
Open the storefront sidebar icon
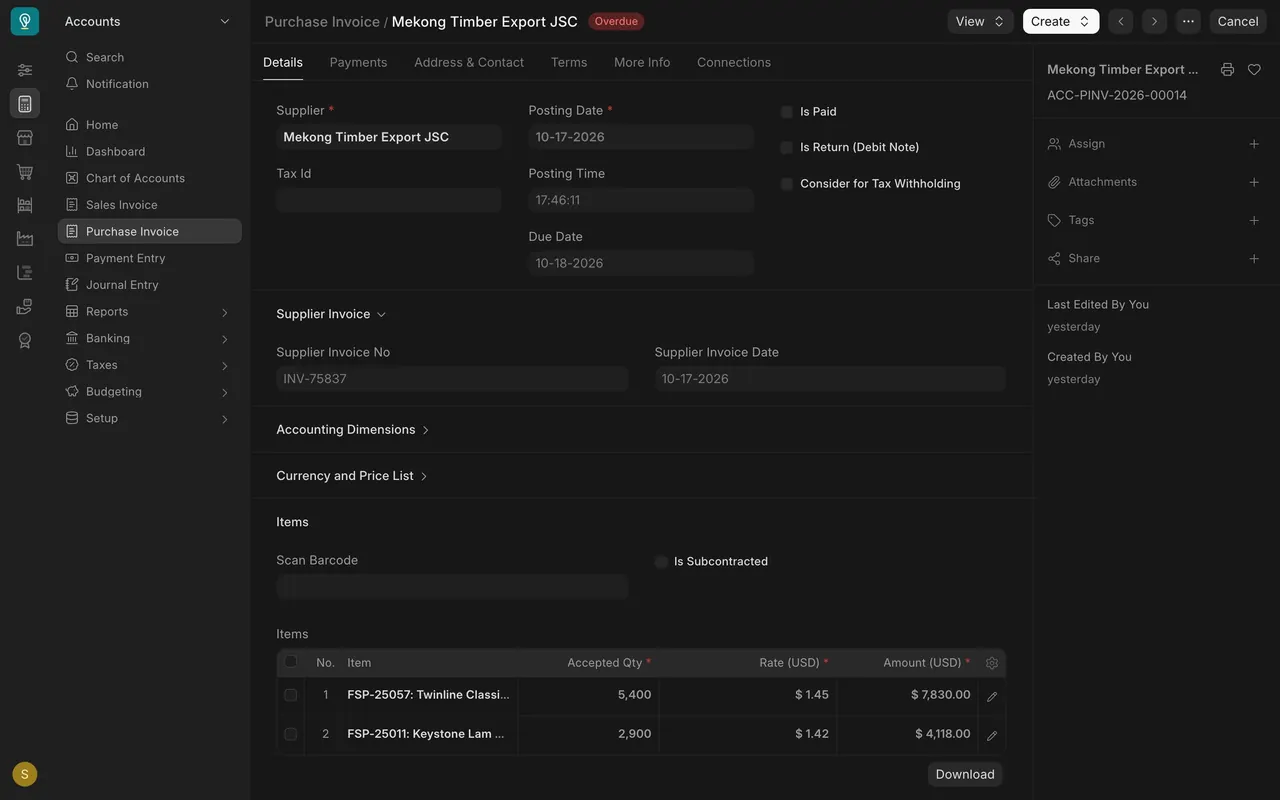(25, 138)
